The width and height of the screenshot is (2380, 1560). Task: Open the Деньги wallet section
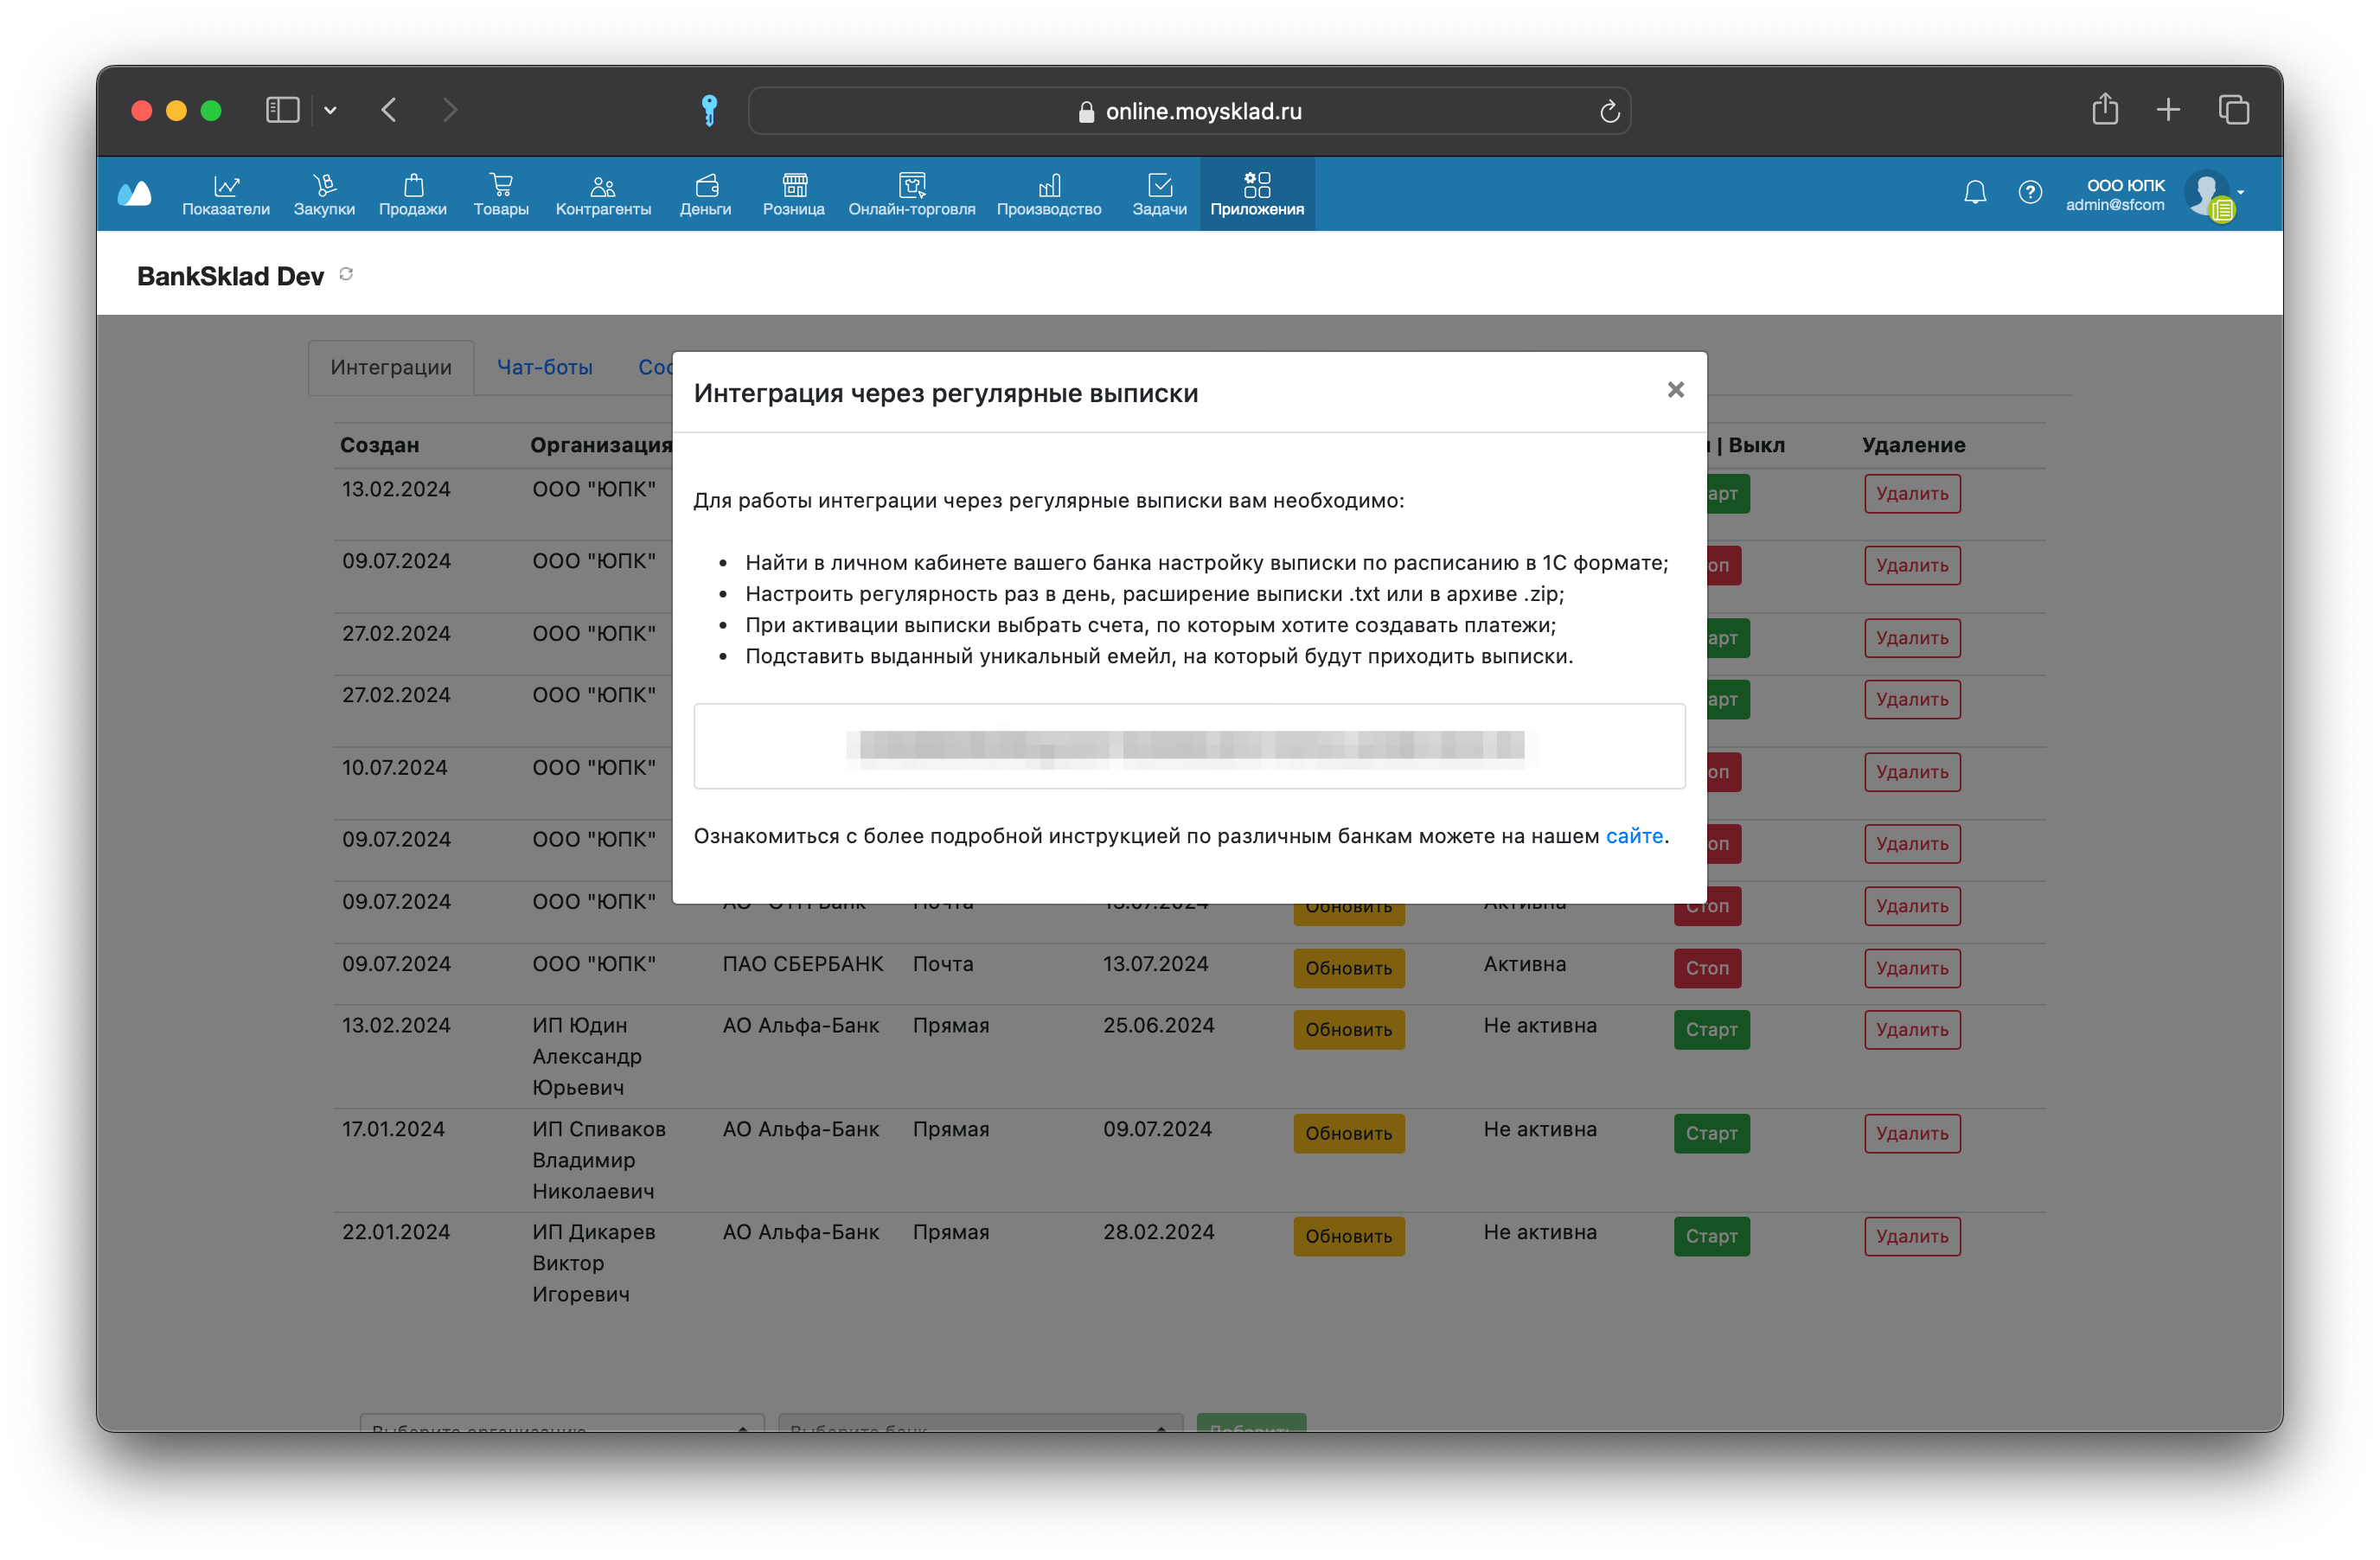tap(706, 194)
